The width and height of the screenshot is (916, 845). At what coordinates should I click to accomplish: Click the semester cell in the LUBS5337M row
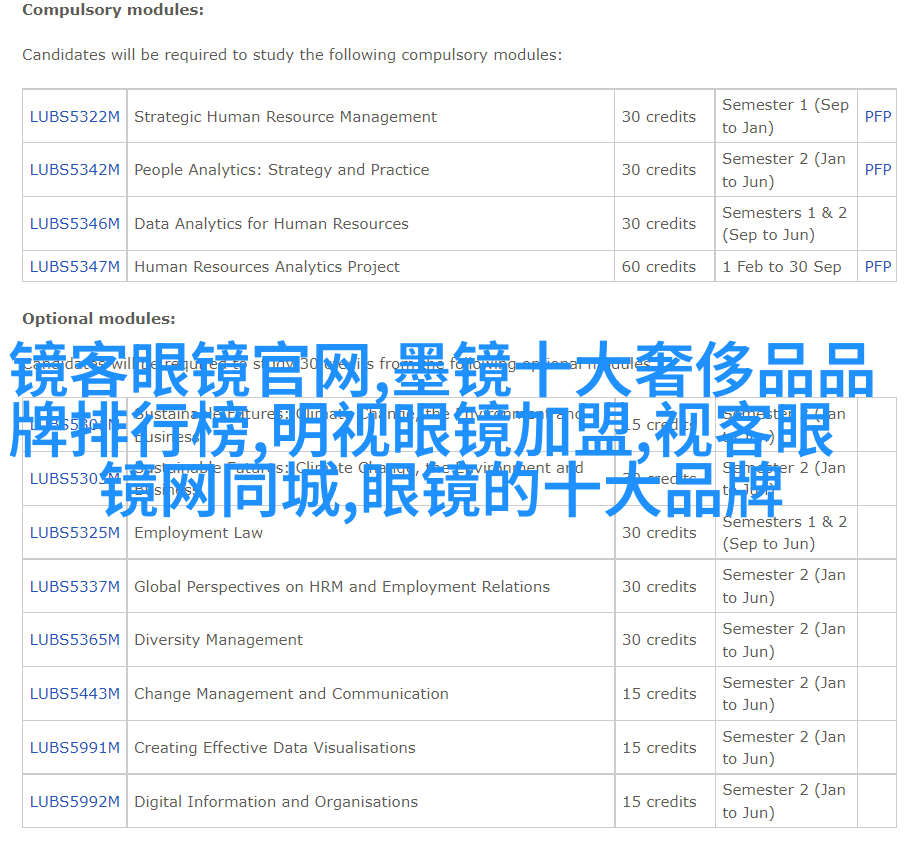(x=784, y=586)
